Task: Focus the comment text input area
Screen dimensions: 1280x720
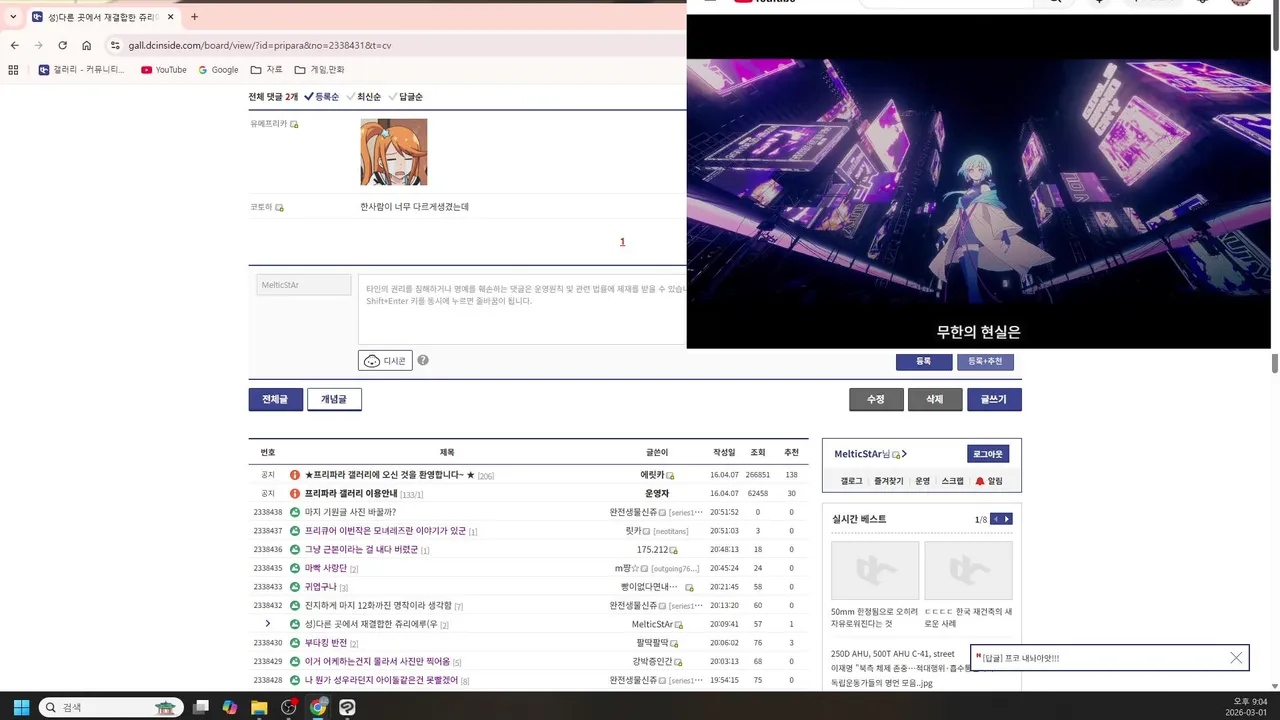Action: 522,309
